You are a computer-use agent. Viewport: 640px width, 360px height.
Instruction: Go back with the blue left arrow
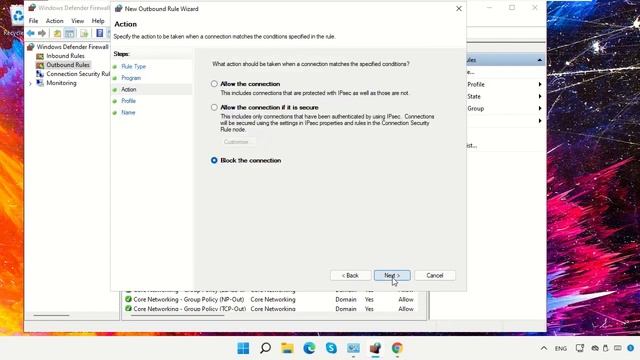coord(31,33)
